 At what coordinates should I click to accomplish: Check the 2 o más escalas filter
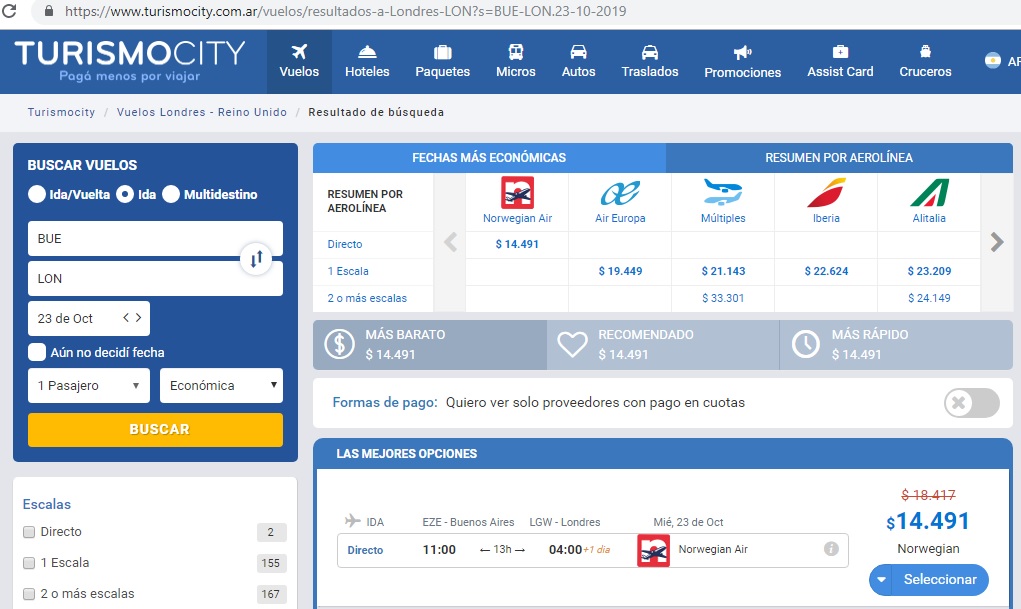pyautogui.click(x=29, y=594)
